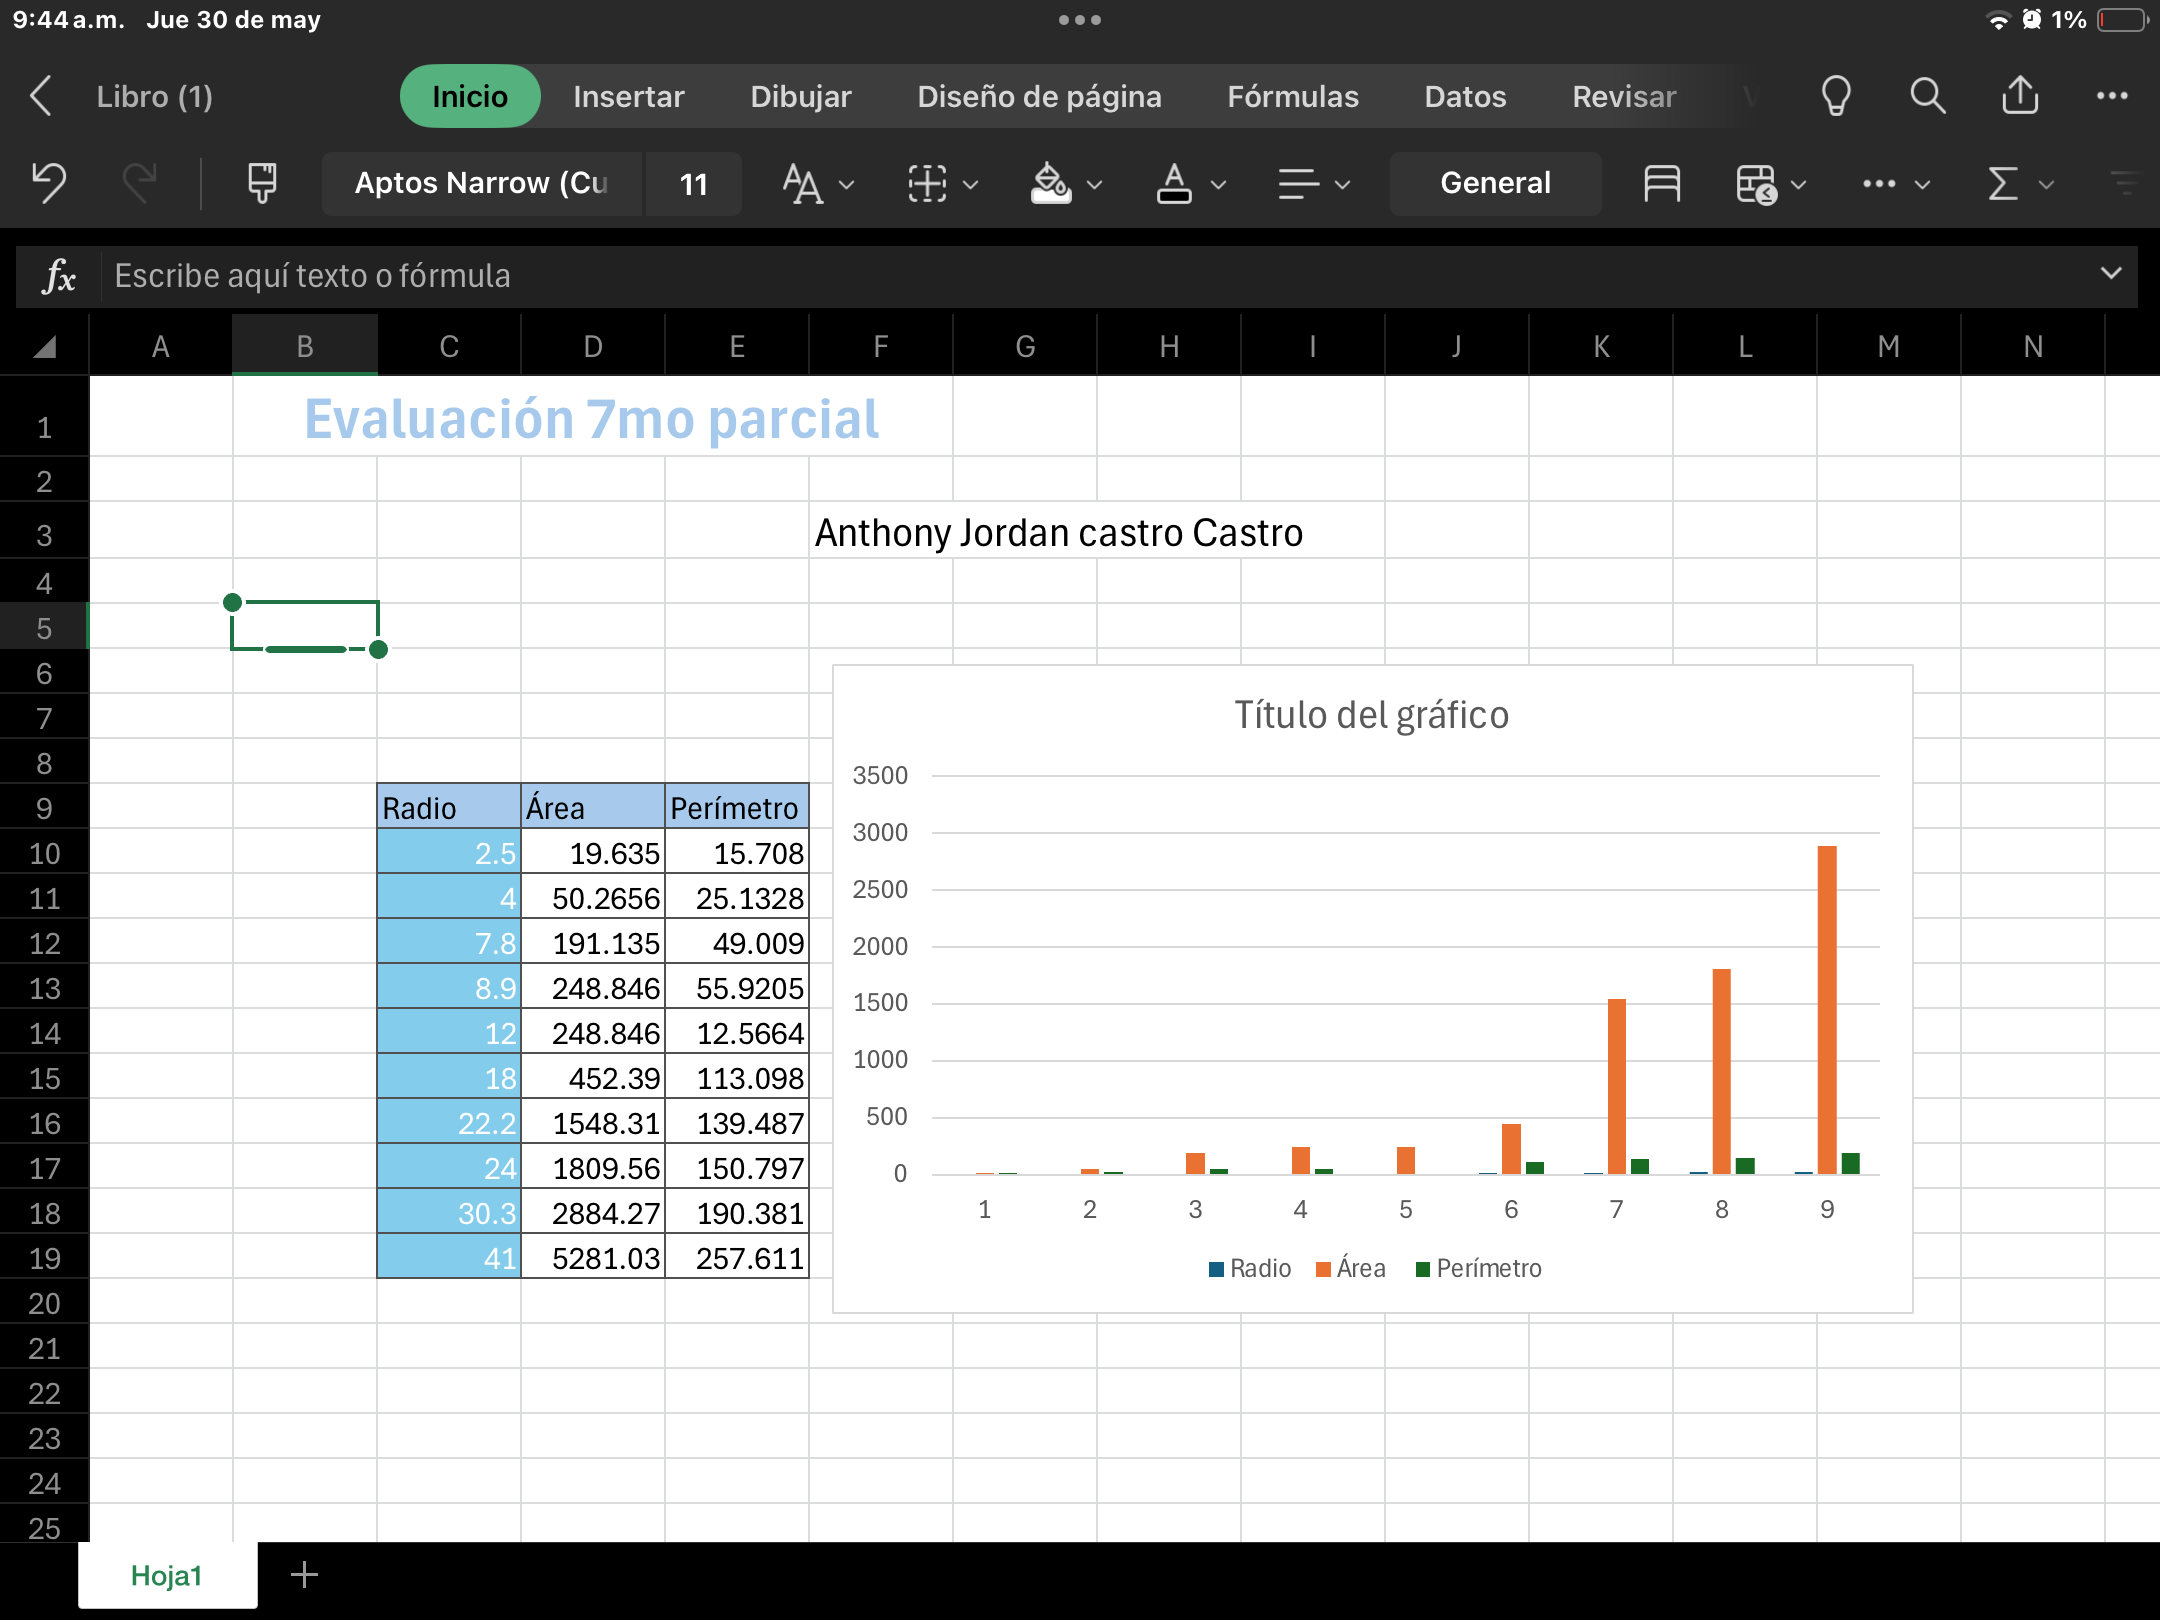The height and width of the screenshot is (1620, 2160).
Task: Click the General number format button
Action: coord(1495,184)
